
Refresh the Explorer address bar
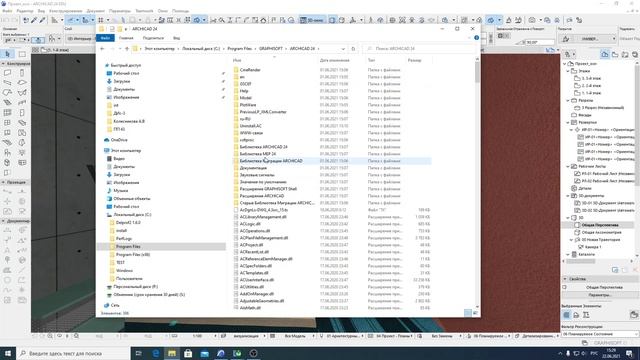click(x=353, y=49)
